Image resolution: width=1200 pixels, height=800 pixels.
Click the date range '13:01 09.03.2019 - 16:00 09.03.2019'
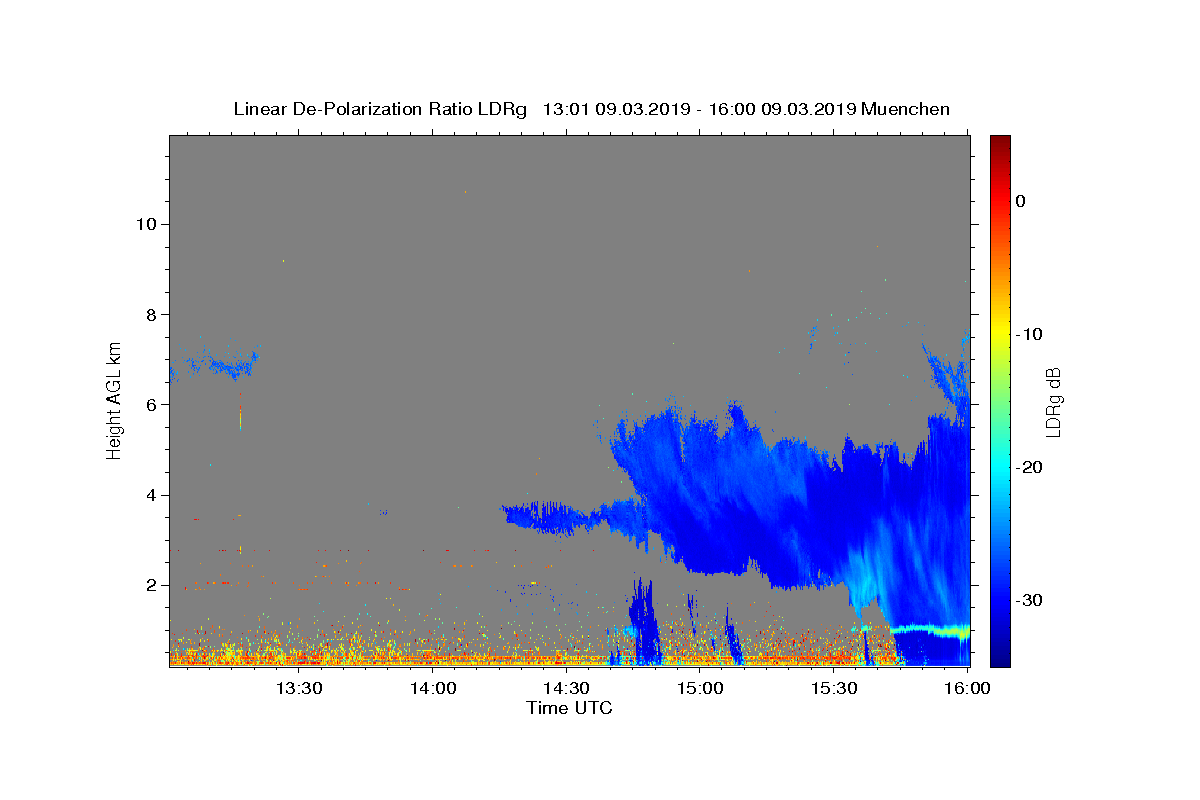[x=699, y=109]
